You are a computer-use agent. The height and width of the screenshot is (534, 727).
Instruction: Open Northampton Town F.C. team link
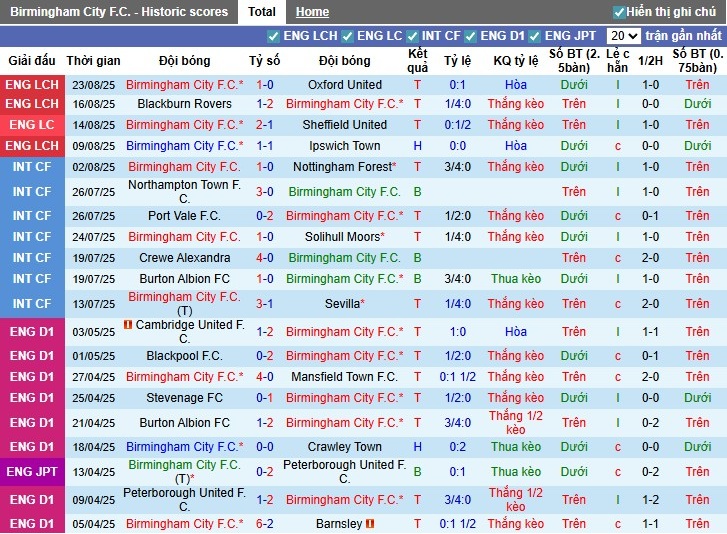185,192
